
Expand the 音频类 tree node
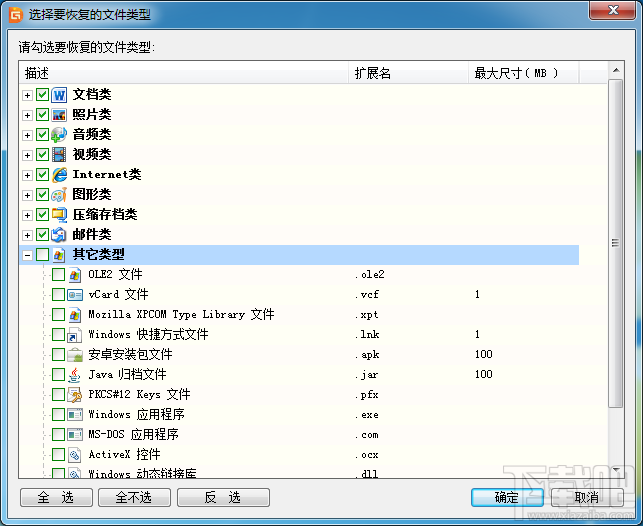[x=27, y=136]
